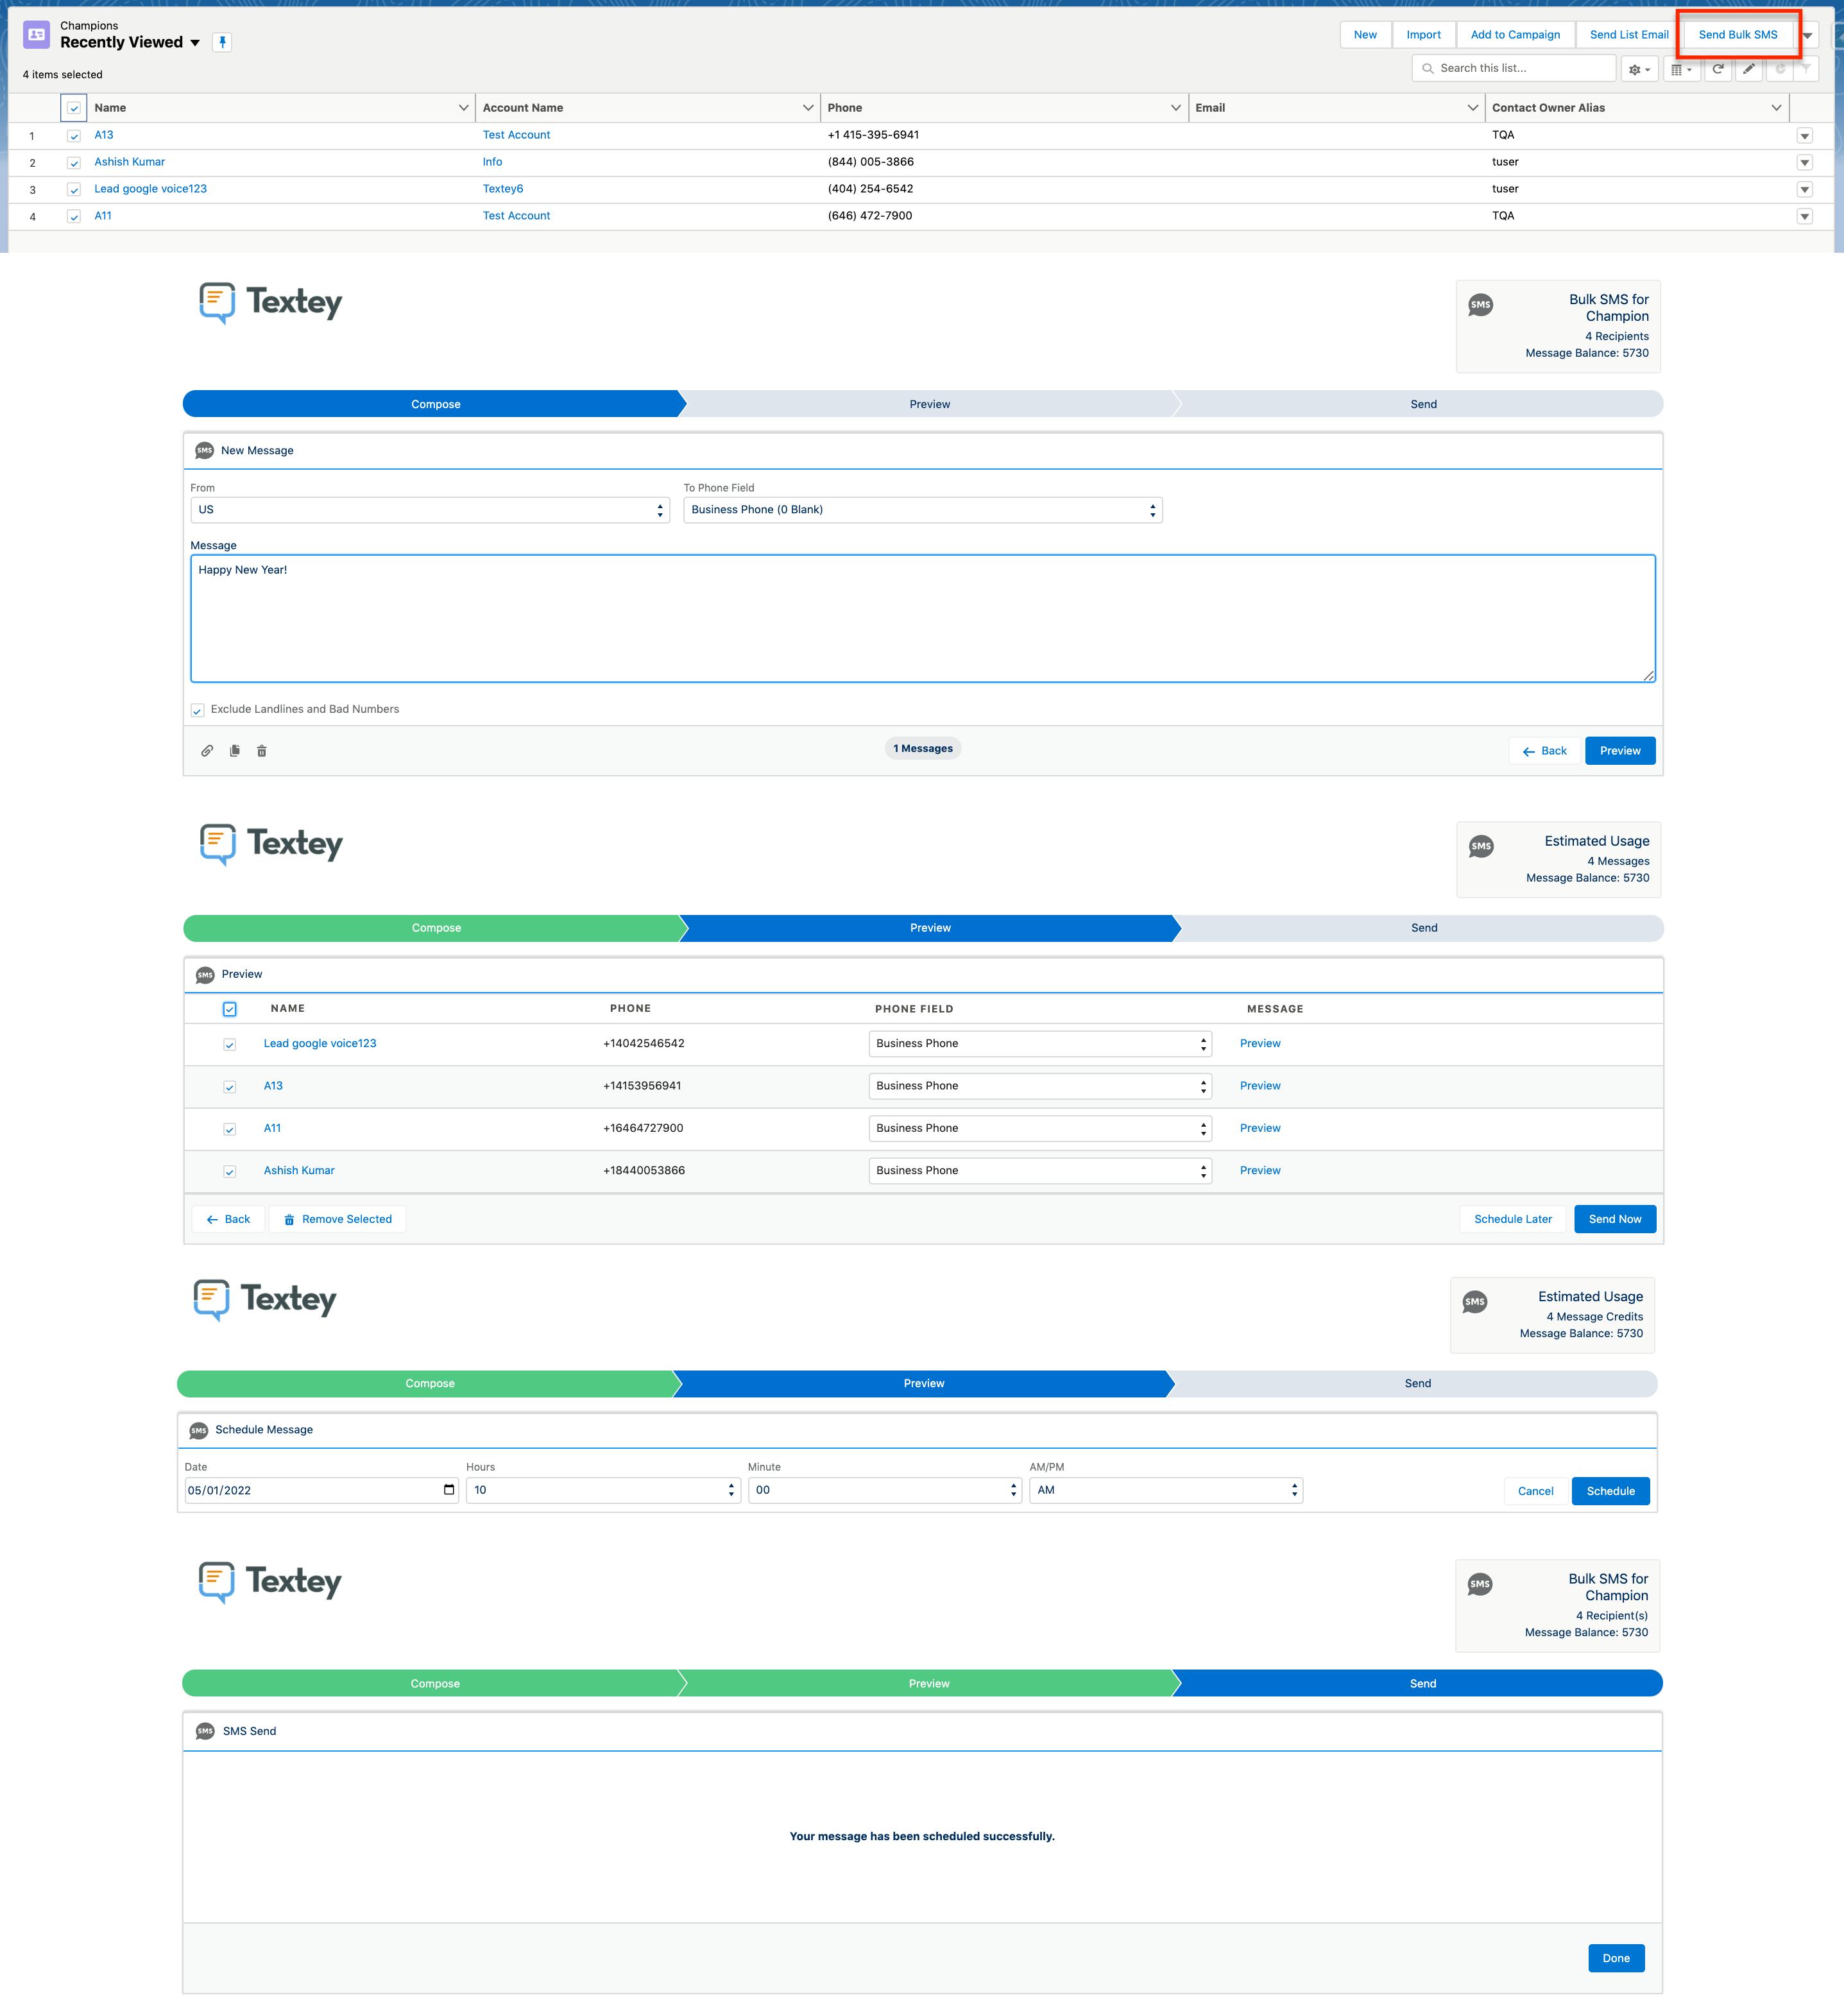
Task: Click the SMS icon beside SMS Send
Action: tap(205, 1731)
